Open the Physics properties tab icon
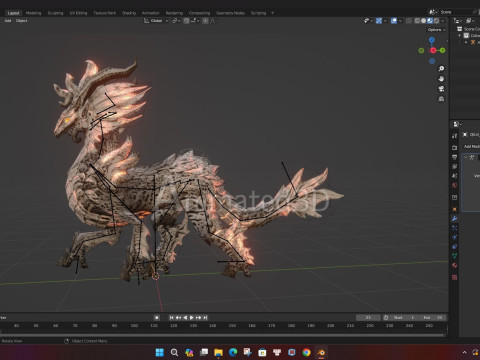Screen dimensions: 480x360 point(454,237)
